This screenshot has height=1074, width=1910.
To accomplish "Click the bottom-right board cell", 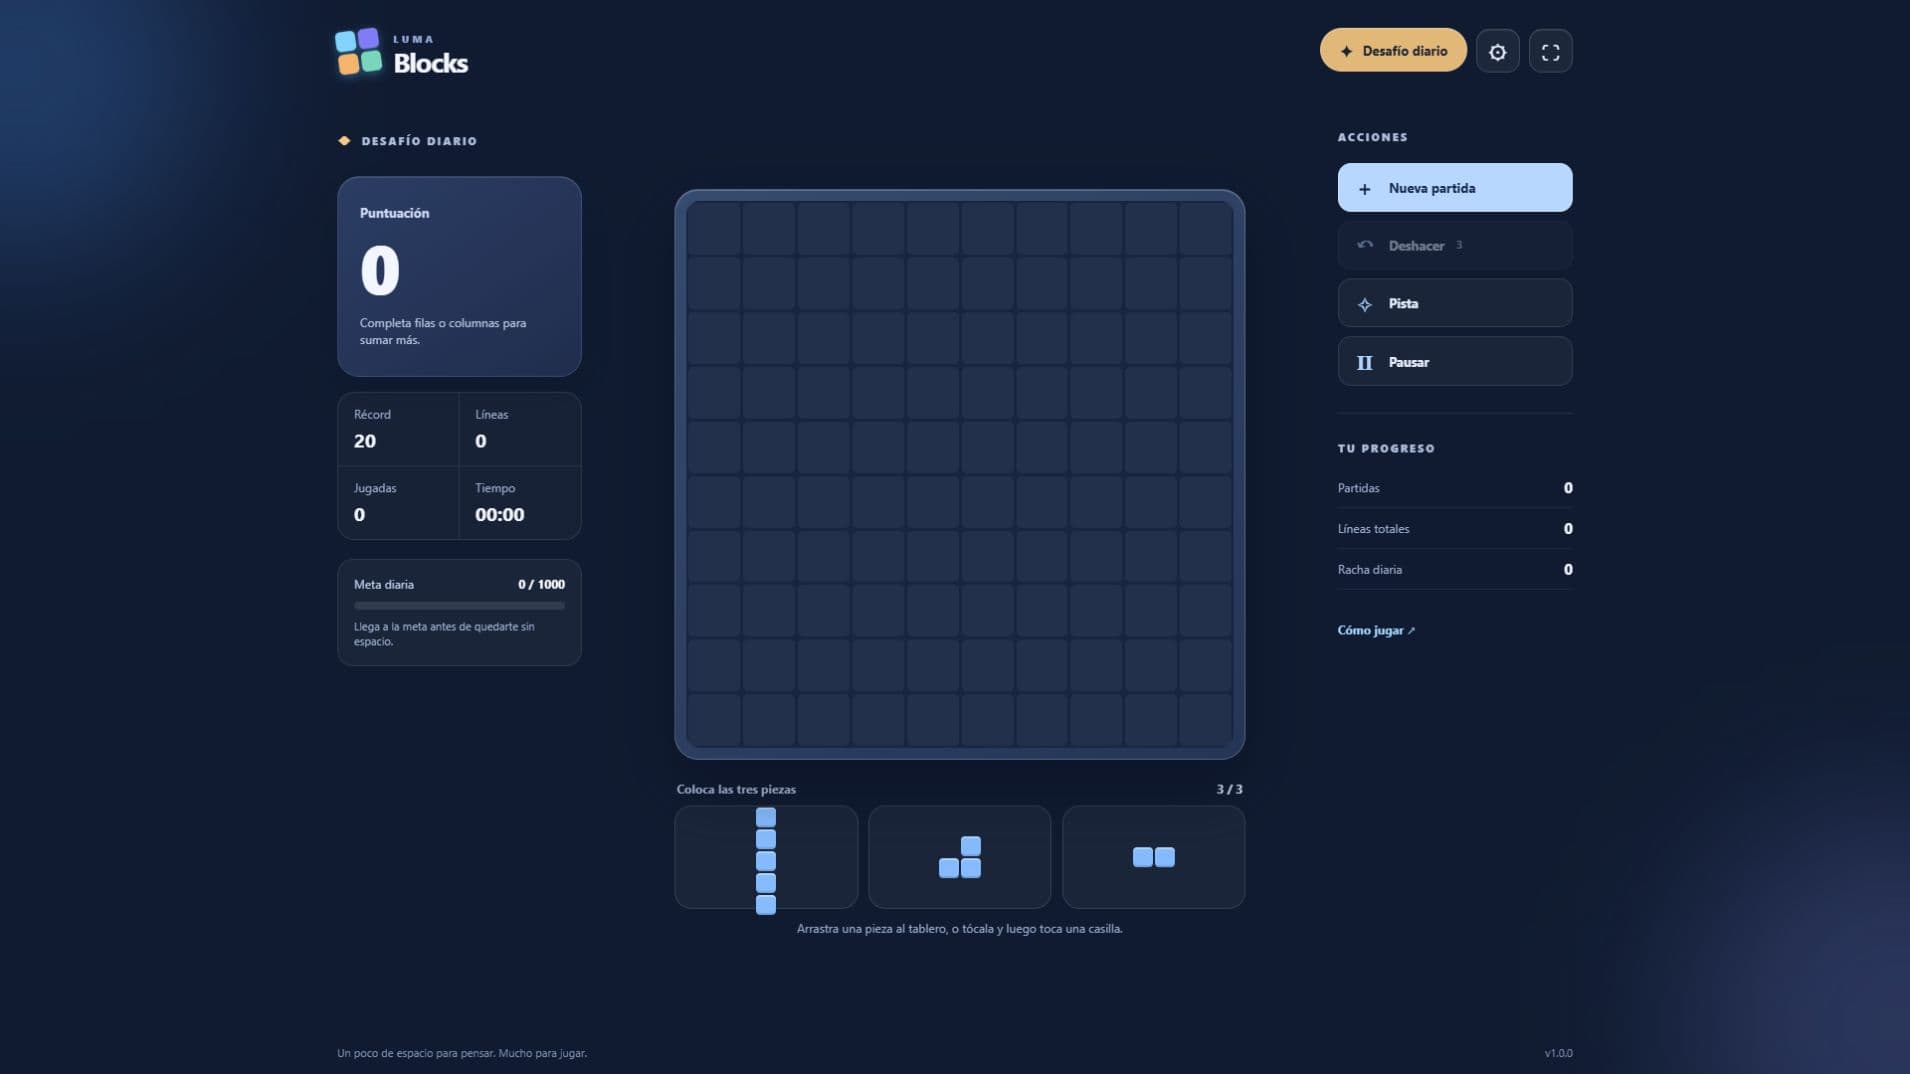I will pos(1205,720).
